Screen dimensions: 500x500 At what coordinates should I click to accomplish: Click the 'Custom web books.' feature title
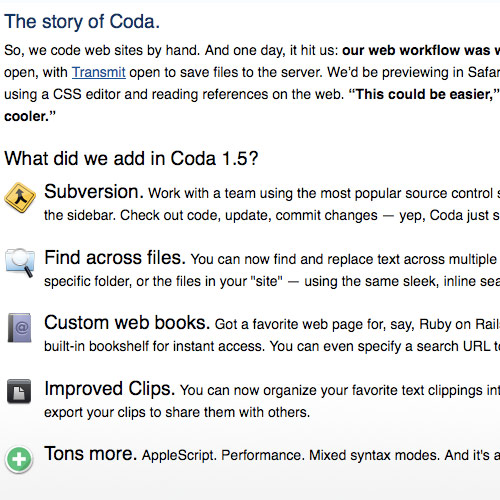tap(127, 323)
